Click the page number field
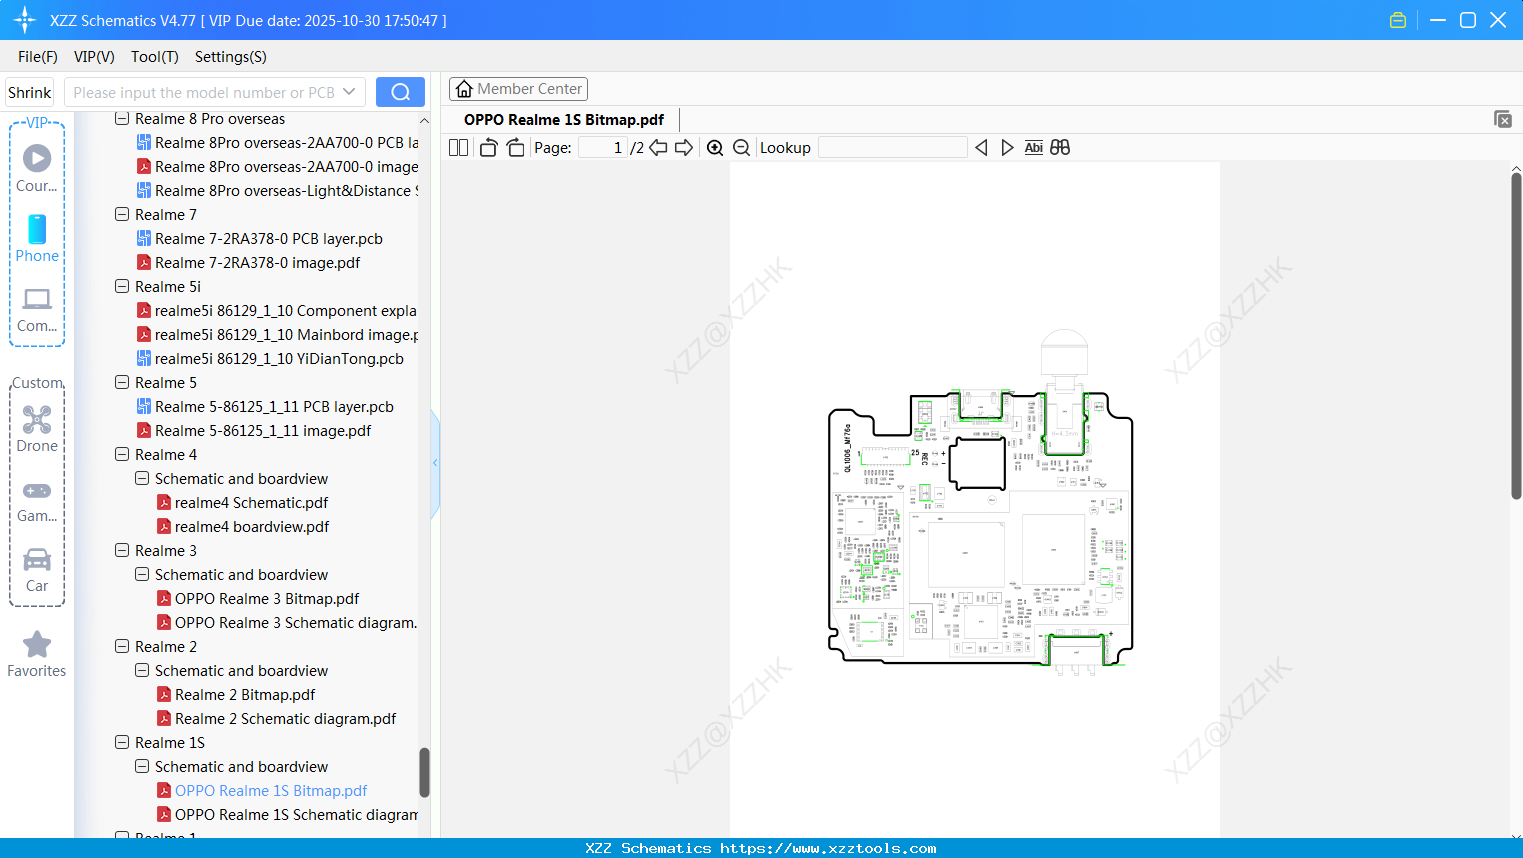 603,148
